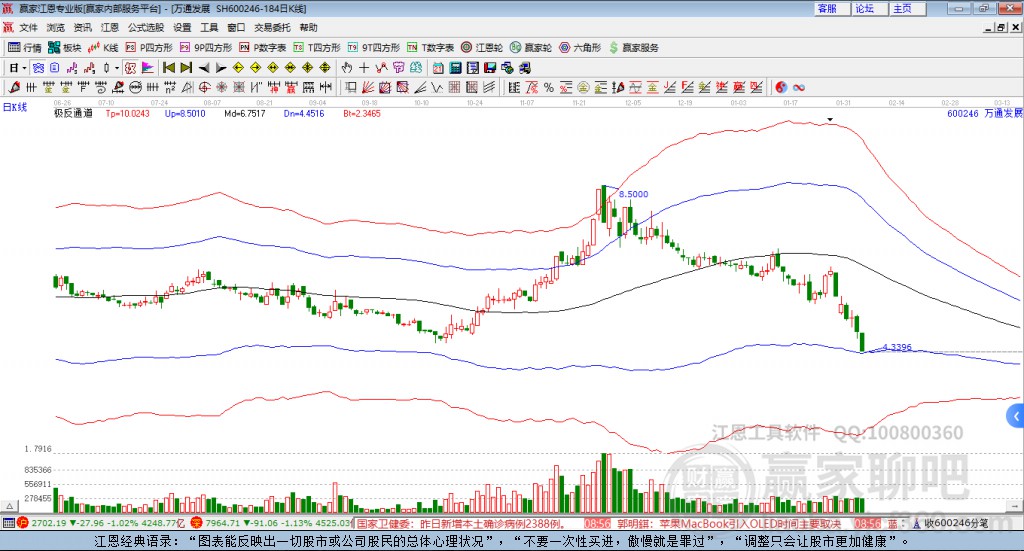Screen dimensions: 1024x551
Task: Select the crosshair cursor tool
Action: pos(365,67)
